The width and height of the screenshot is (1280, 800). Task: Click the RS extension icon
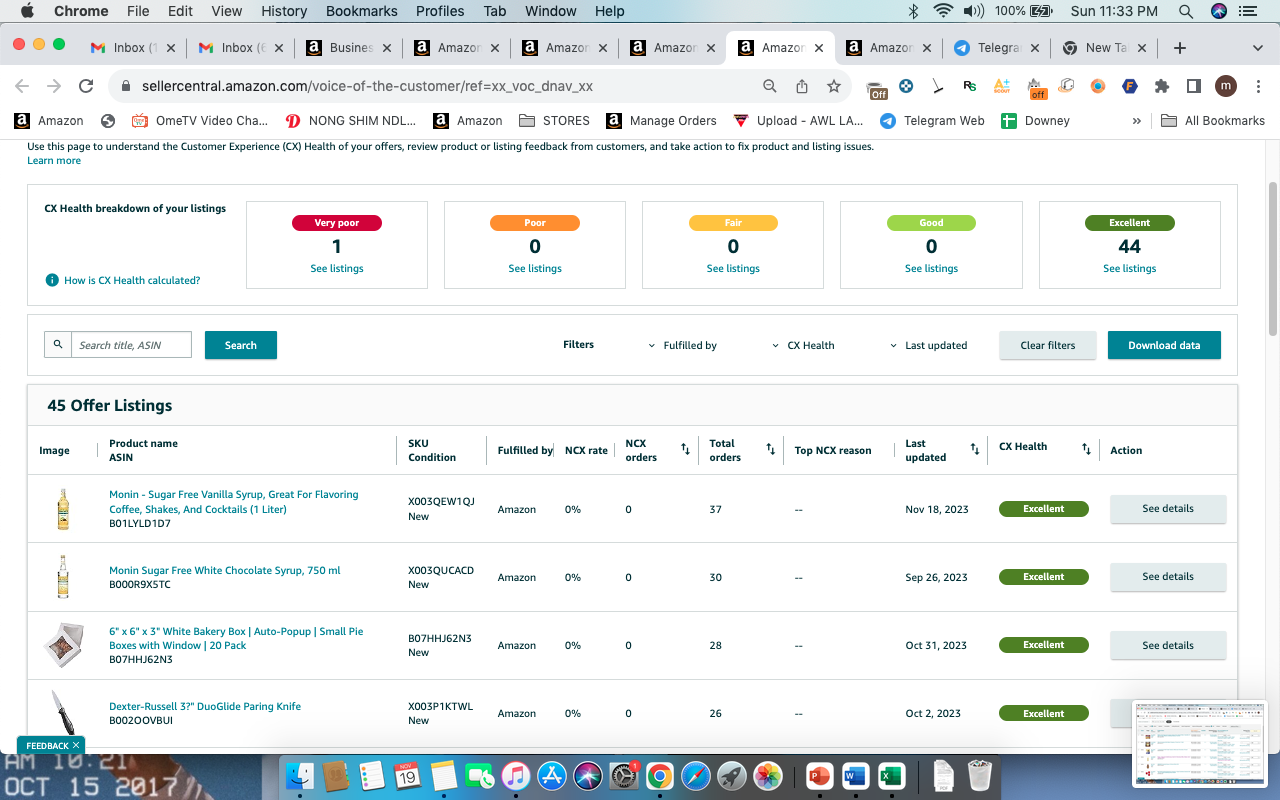[x=970, y=86]
